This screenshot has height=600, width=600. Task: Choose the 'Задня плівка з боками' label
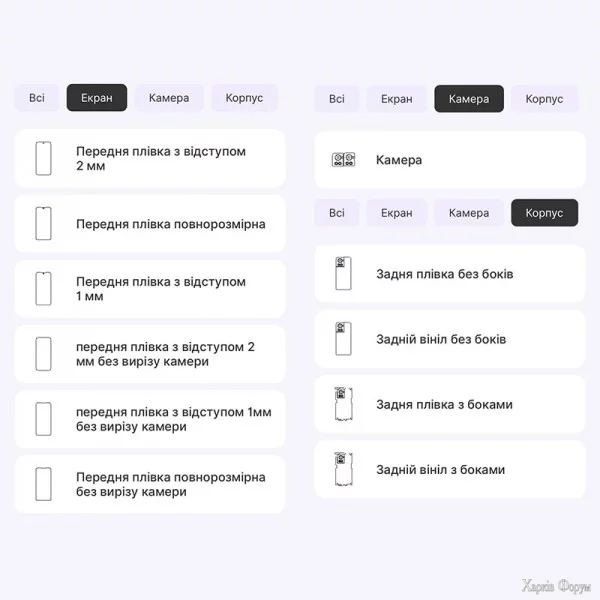click(x=444, y=404)
